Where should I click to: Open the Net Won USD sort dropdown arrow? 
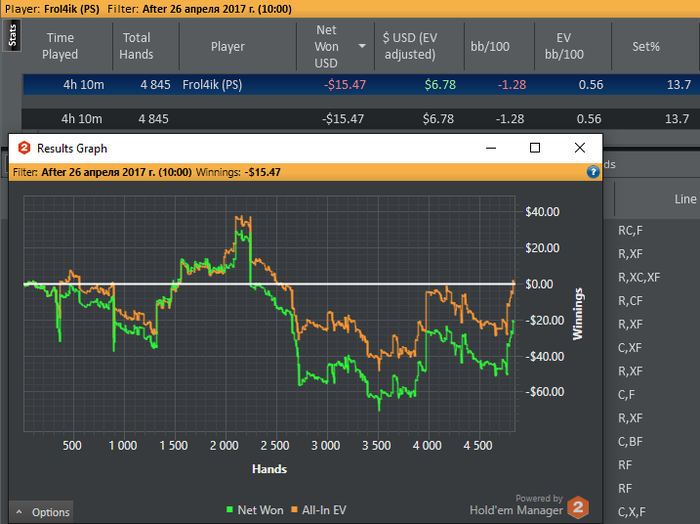pos(362,46)
